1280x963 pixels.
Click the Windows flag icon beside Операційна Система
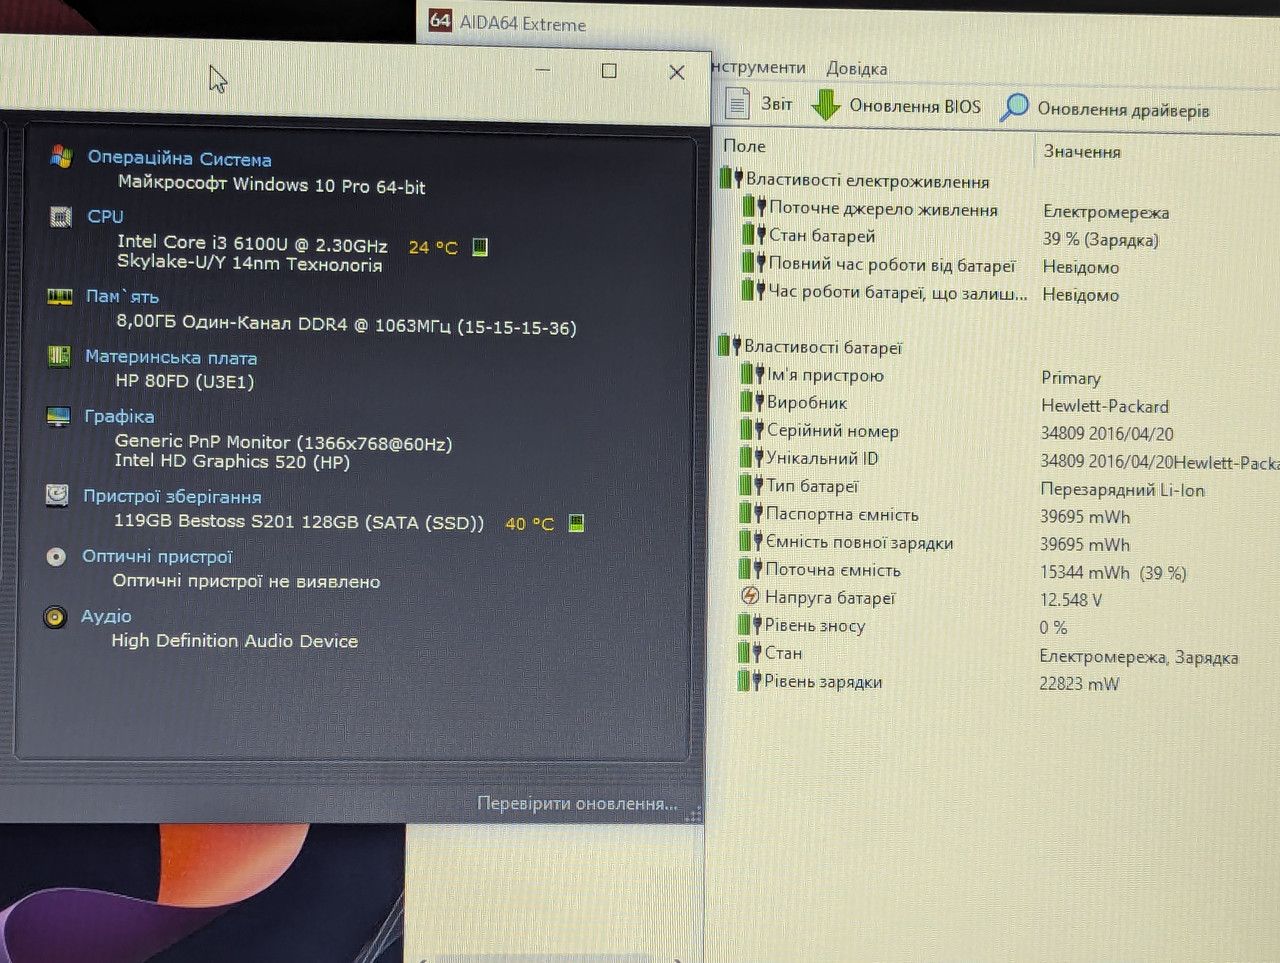[x=61, y=156]
